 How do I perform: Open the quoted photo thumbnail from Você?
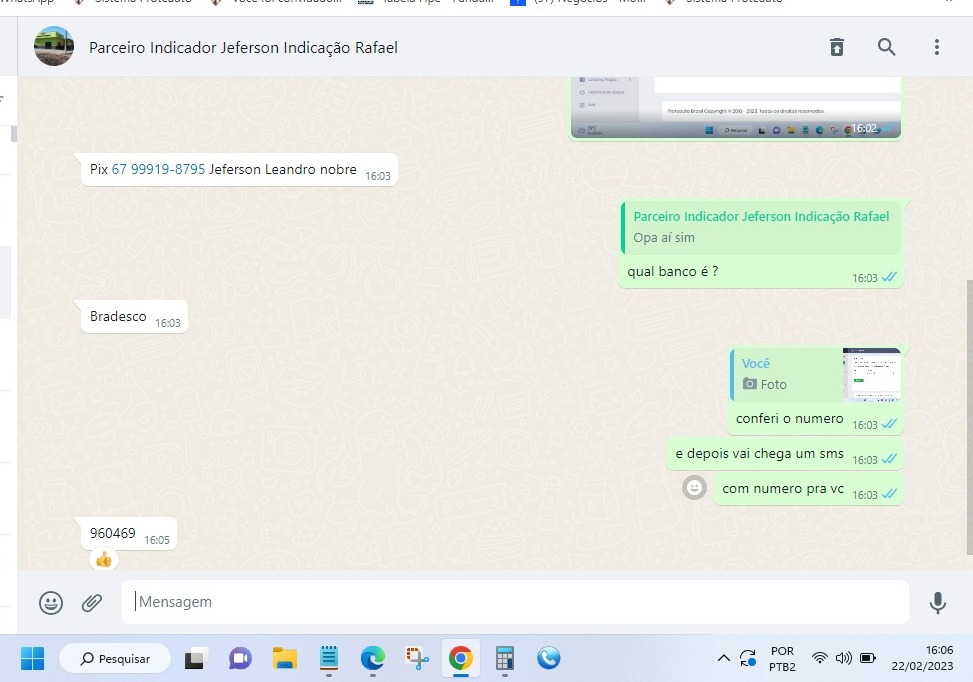(x=871, y=374)
